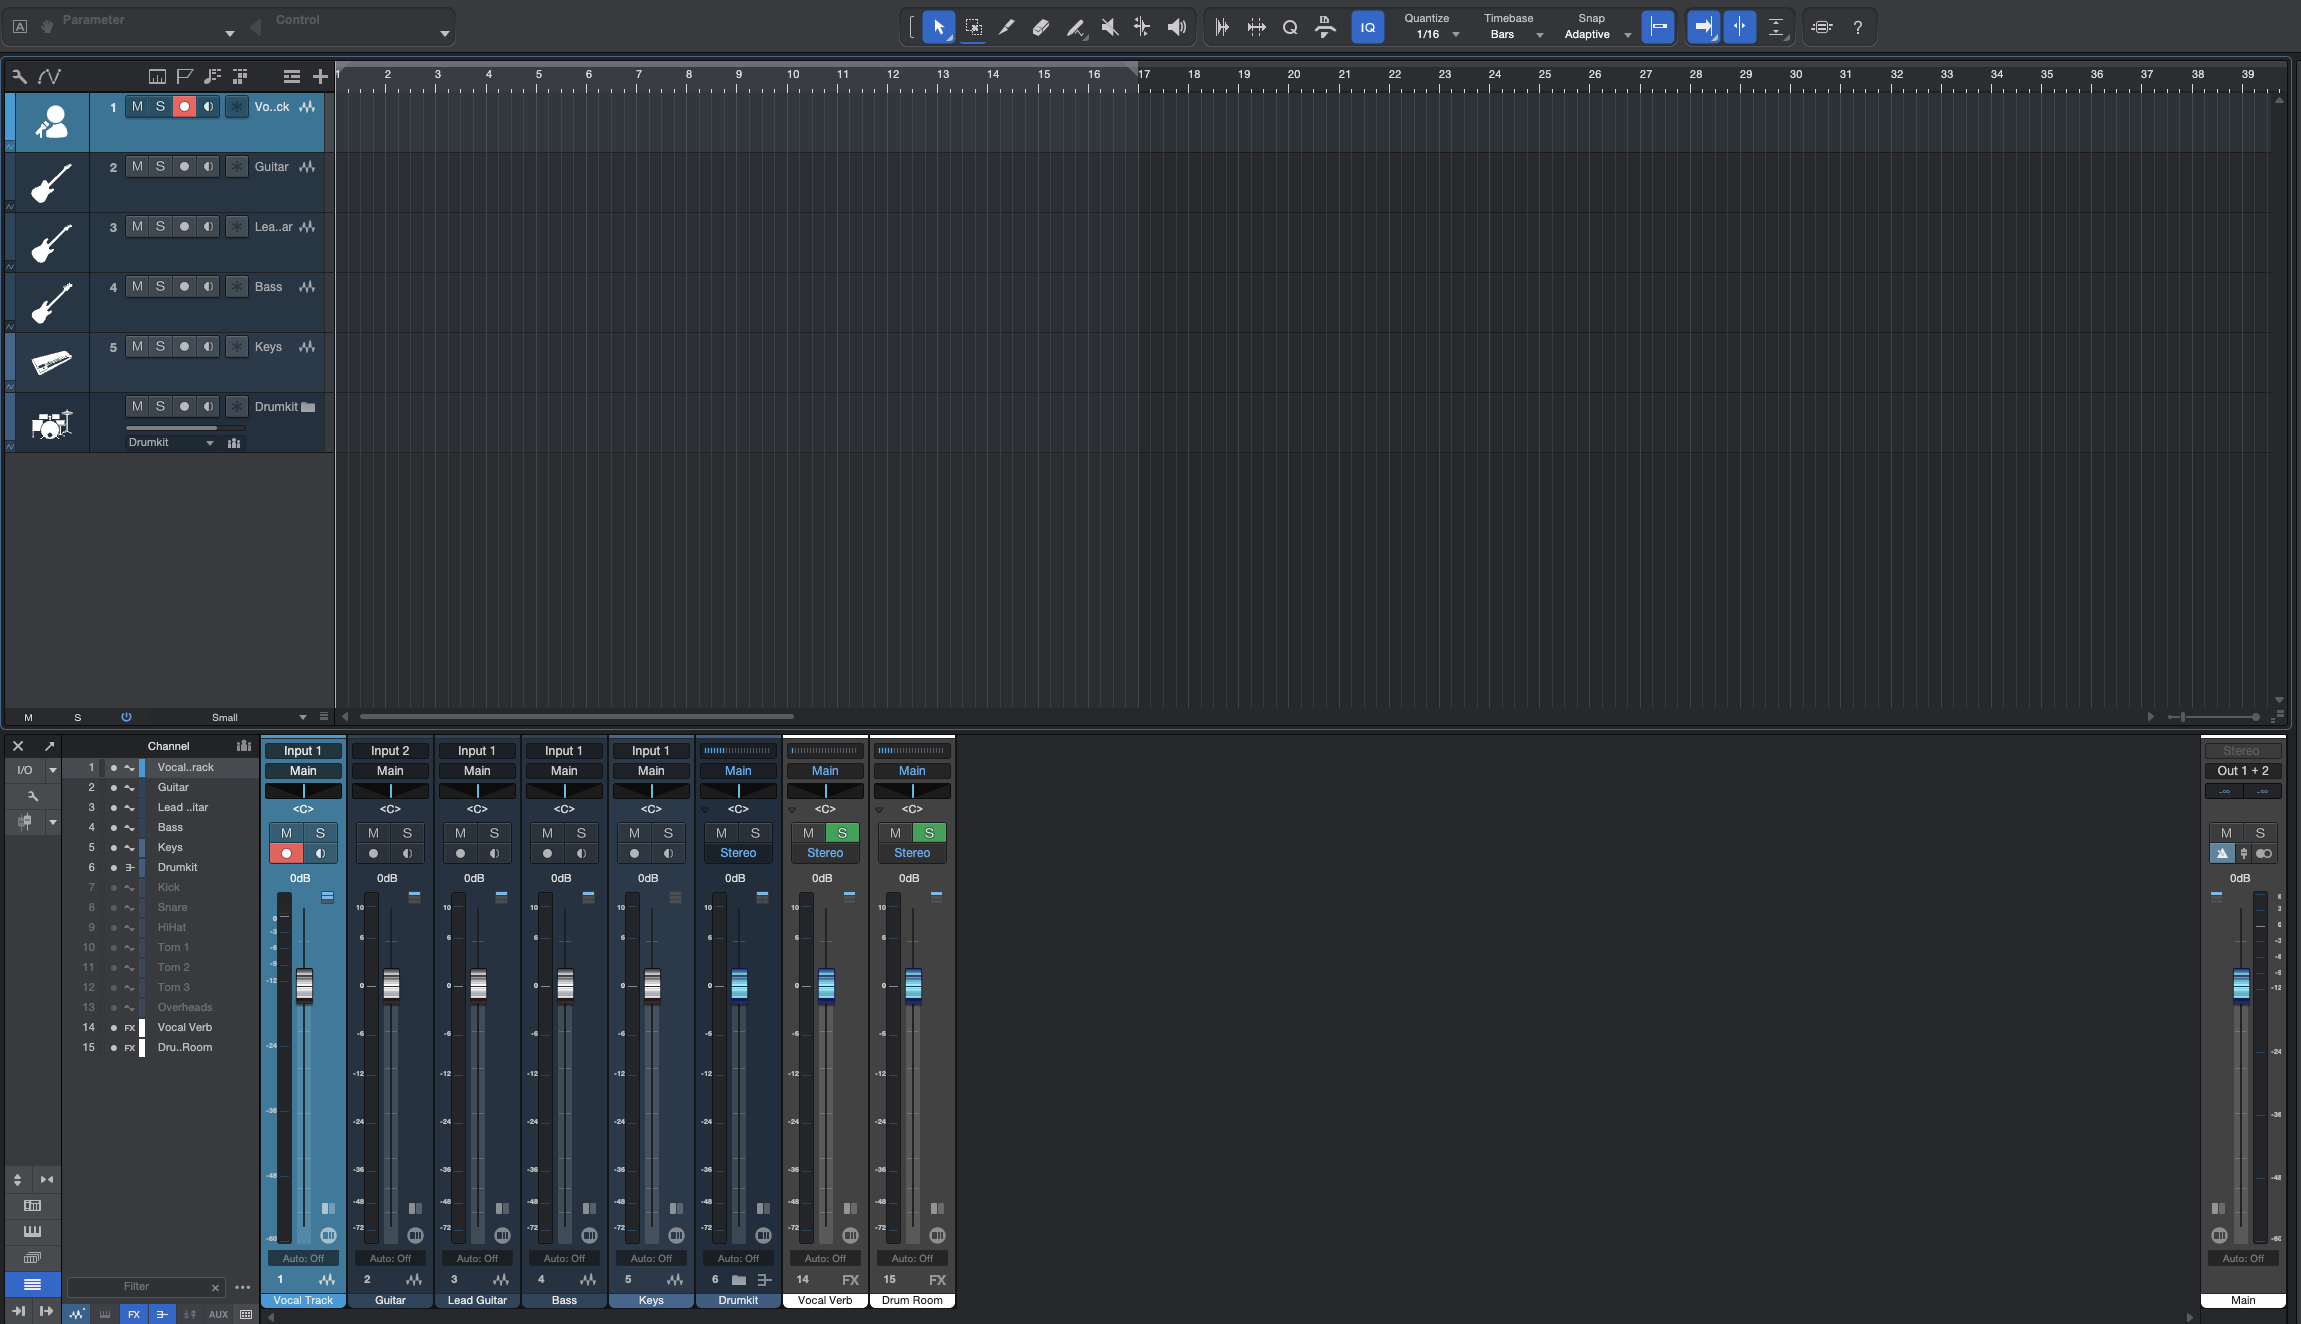This screenshot has height=1324, width=2301.
Task: Toggle the VCA channels filter tab
Action: click(x=190, y=1314)
